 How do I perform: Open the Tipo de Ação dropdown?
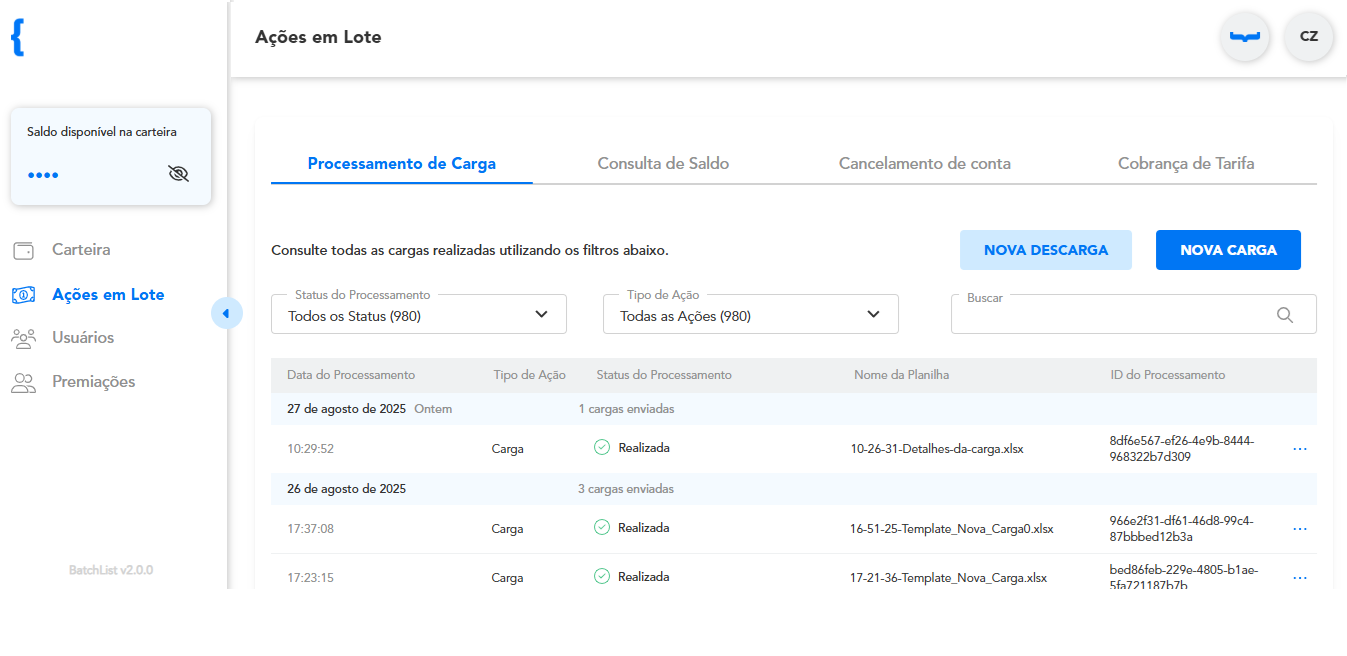pos(751,315)
